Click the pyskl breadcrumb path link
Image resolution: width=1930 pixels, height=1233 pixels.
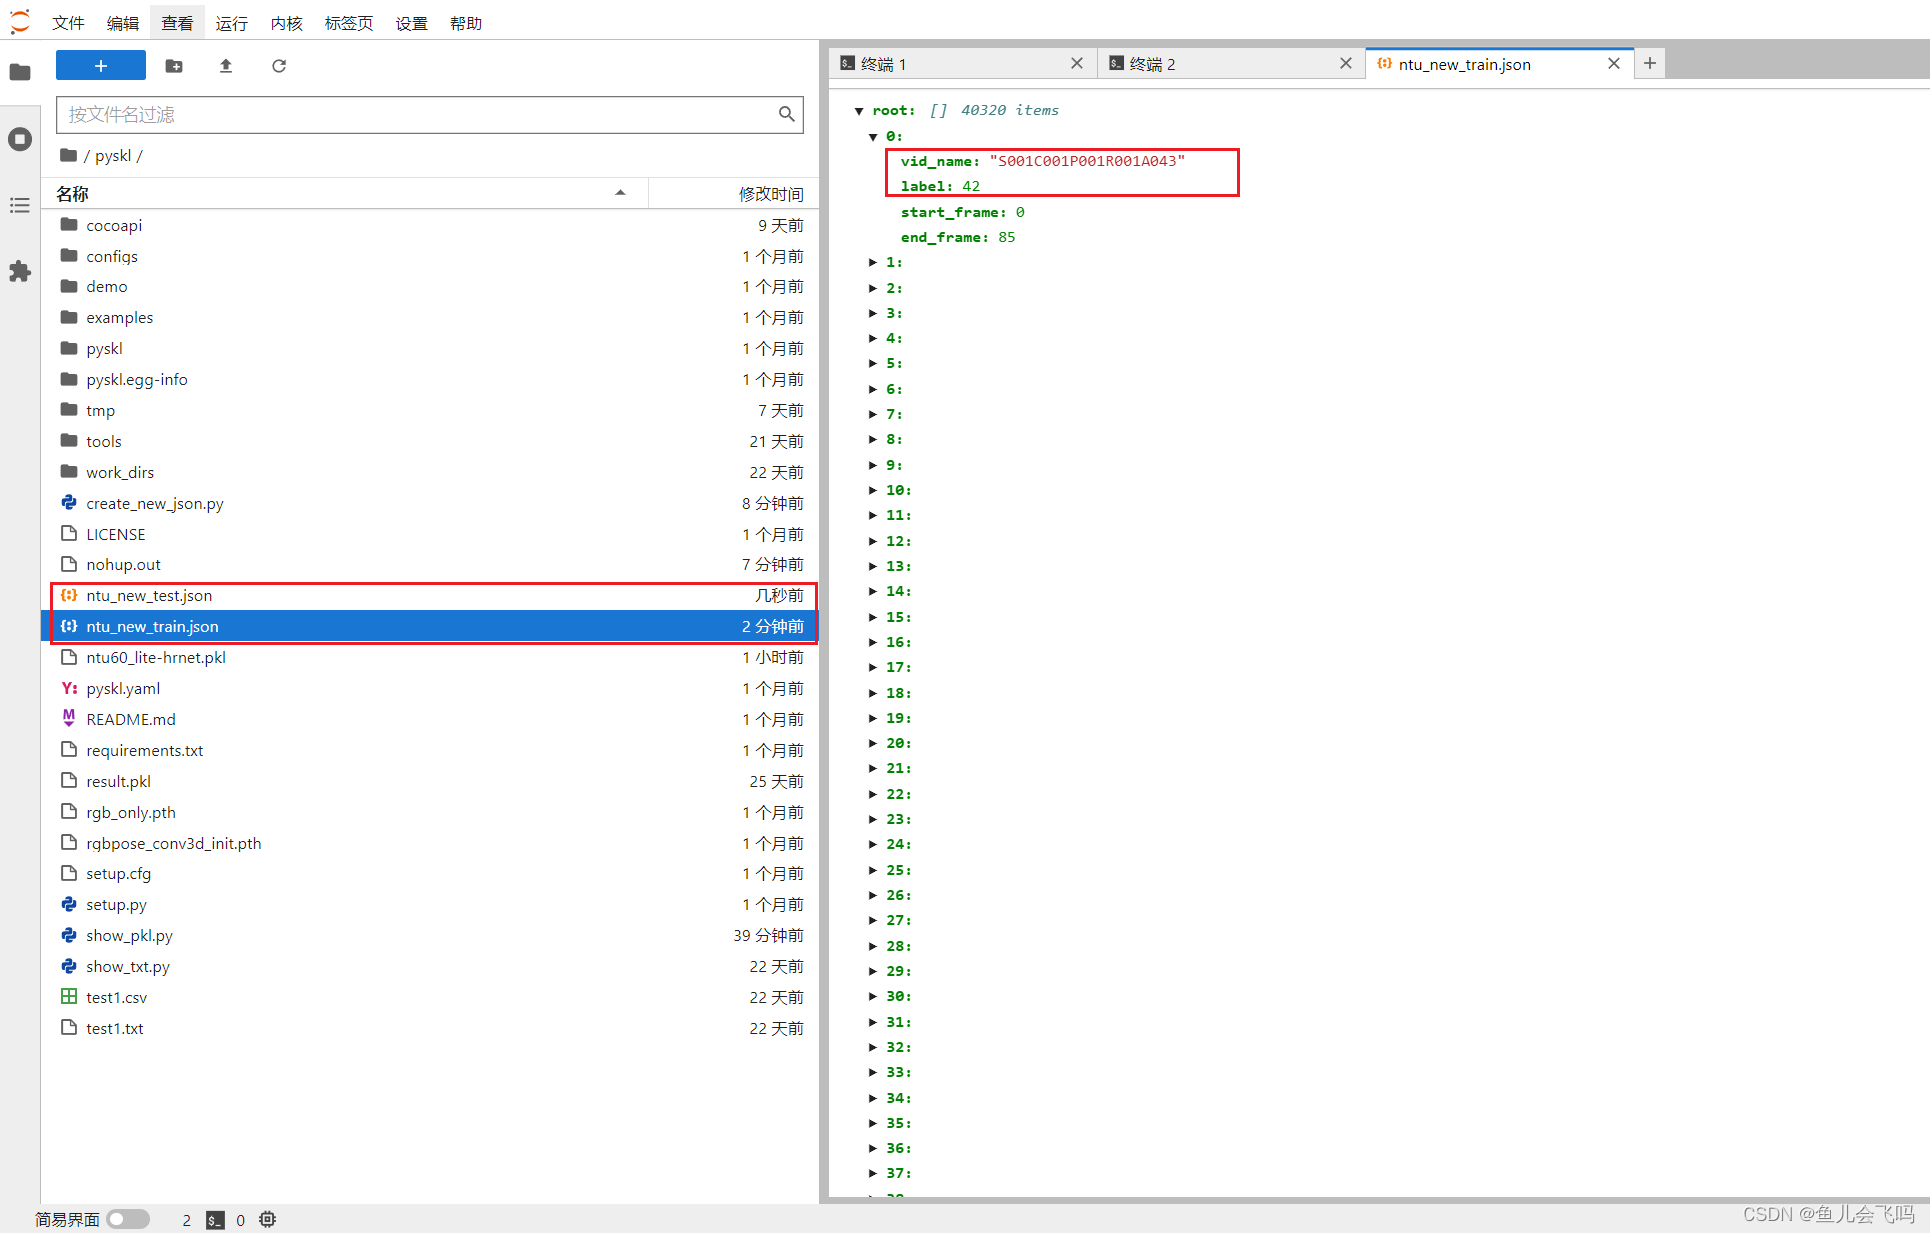(113, 155)
